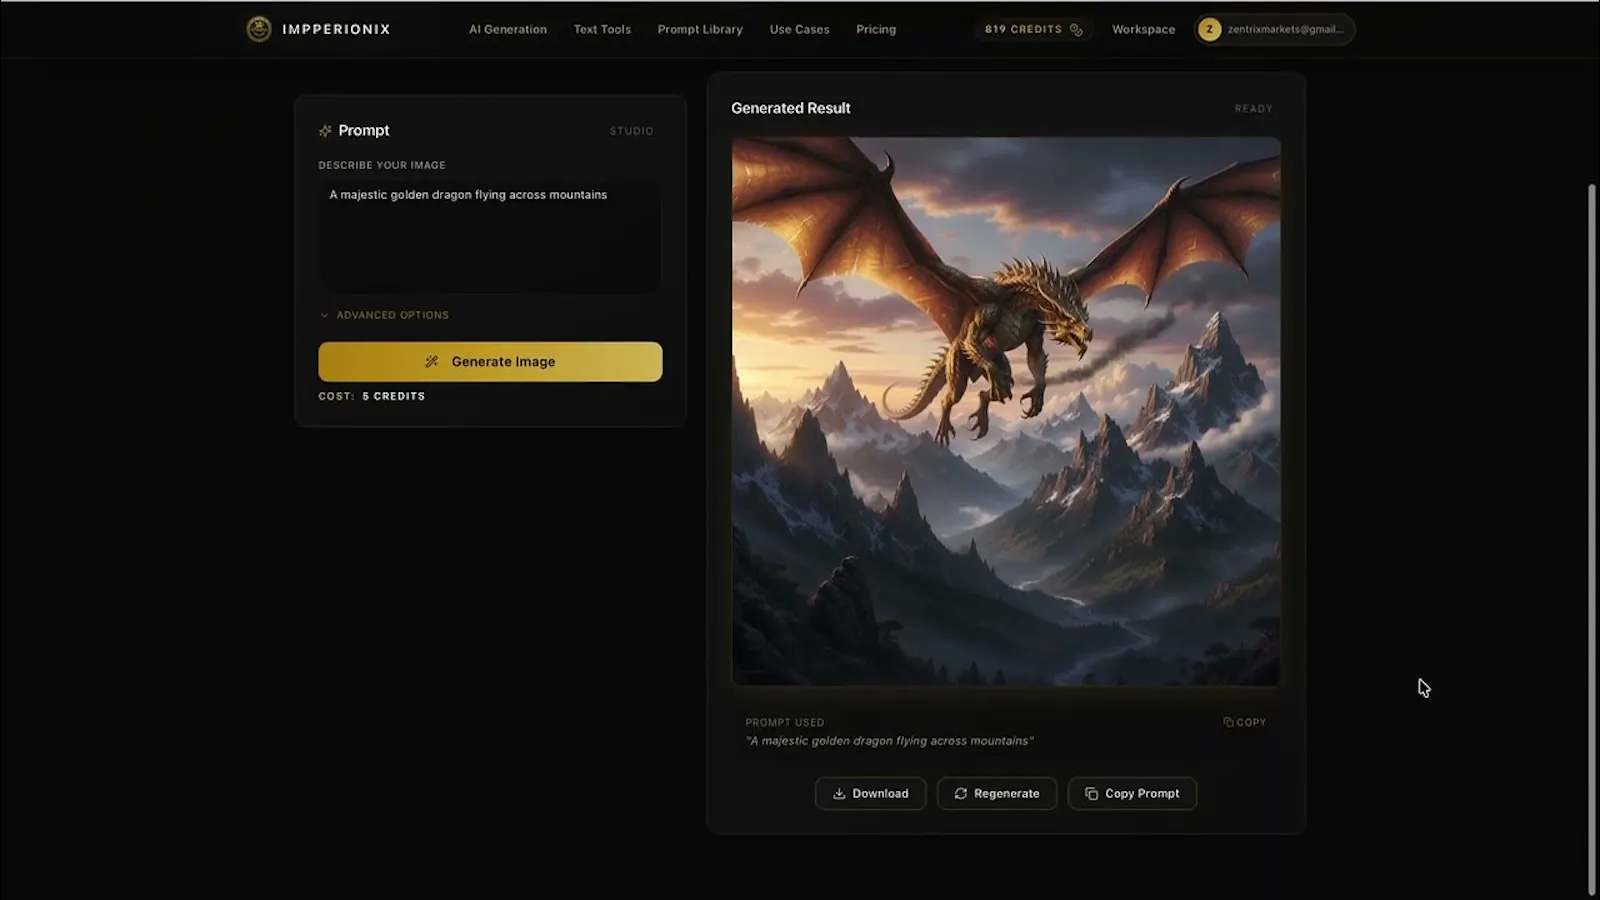
Task: Go to the Pricing page
Action: click(876, 29)
